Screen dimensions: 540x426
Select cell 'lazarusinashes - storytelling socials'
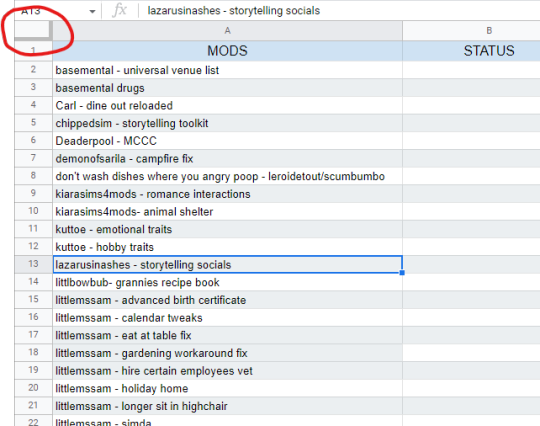click(x=227, y=264)
